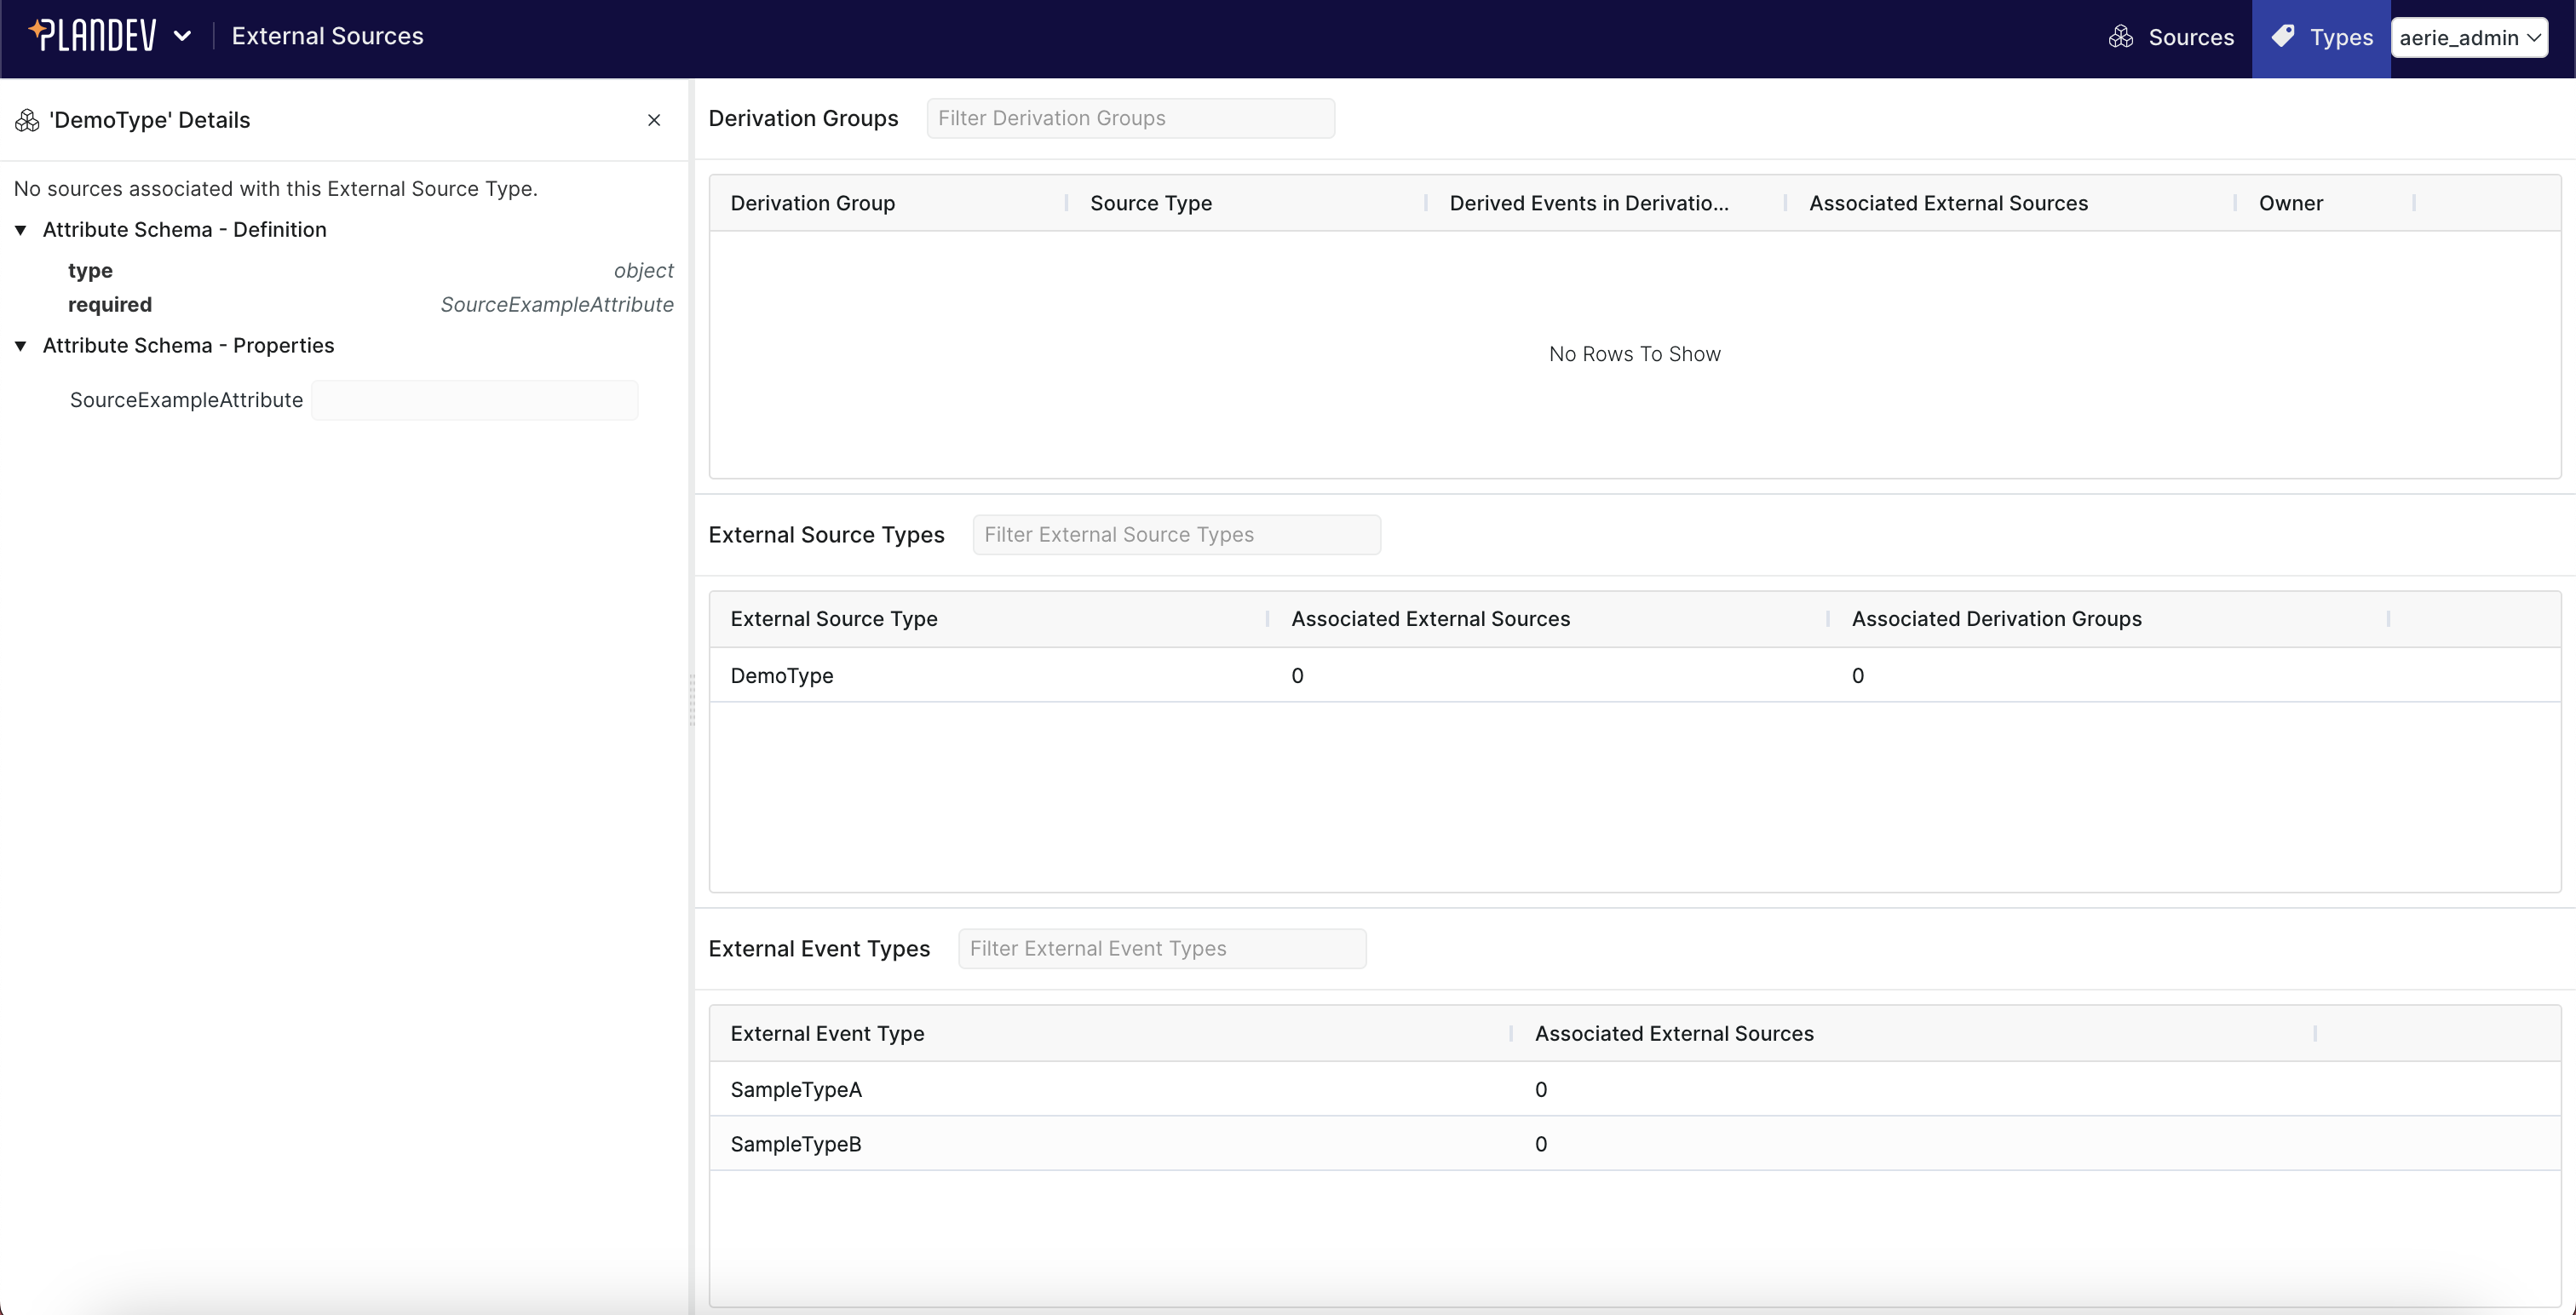Click the PLANDEV logo
This screenshot has width=2576, height=1315.
95,34
